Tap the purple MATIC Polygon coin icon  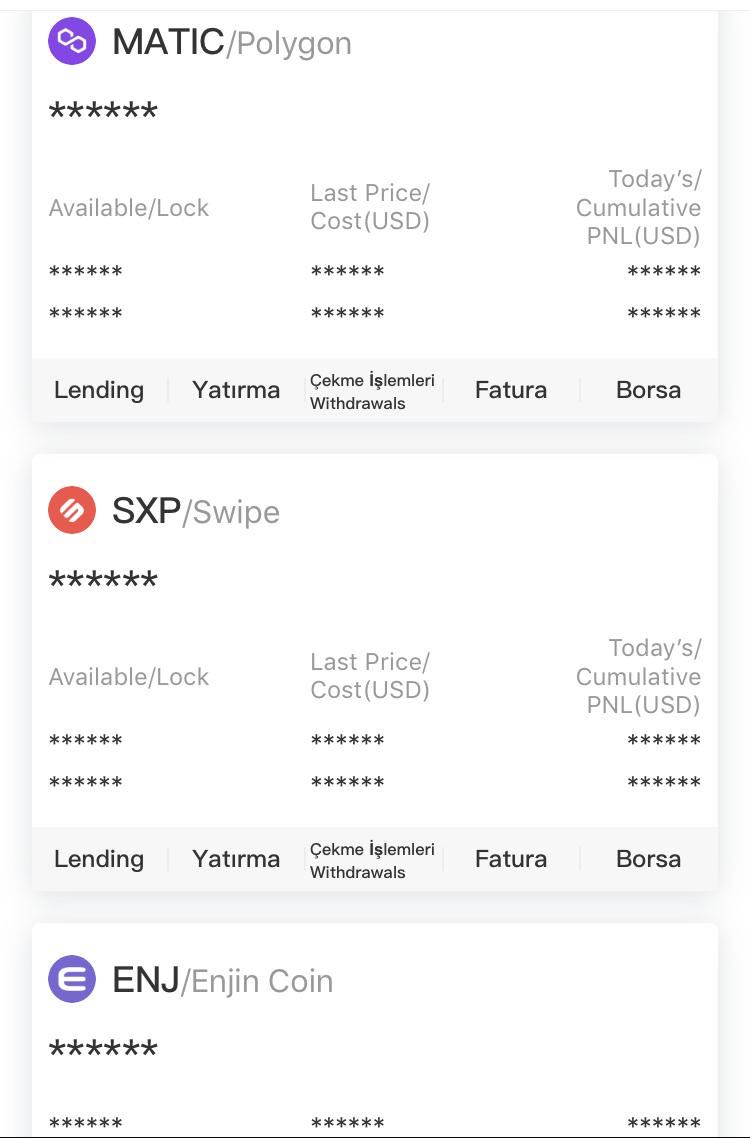coord(72,41)
